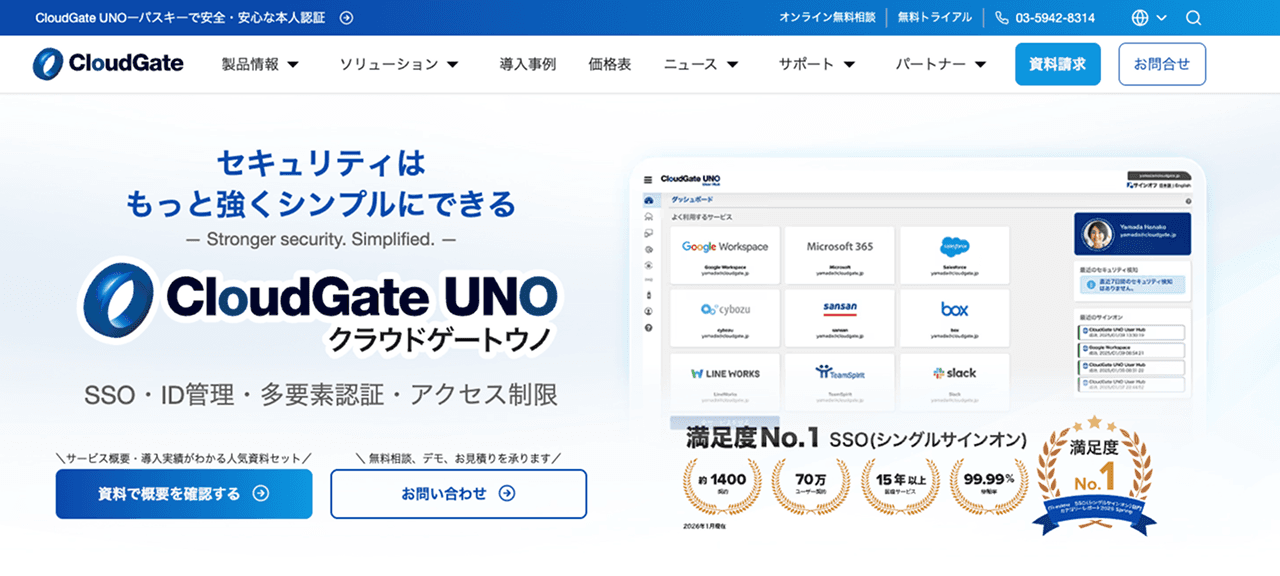Click the arrow icon in the 資料で概要を確認する button
The image size is (1280, 576).
tap(260, 493)
